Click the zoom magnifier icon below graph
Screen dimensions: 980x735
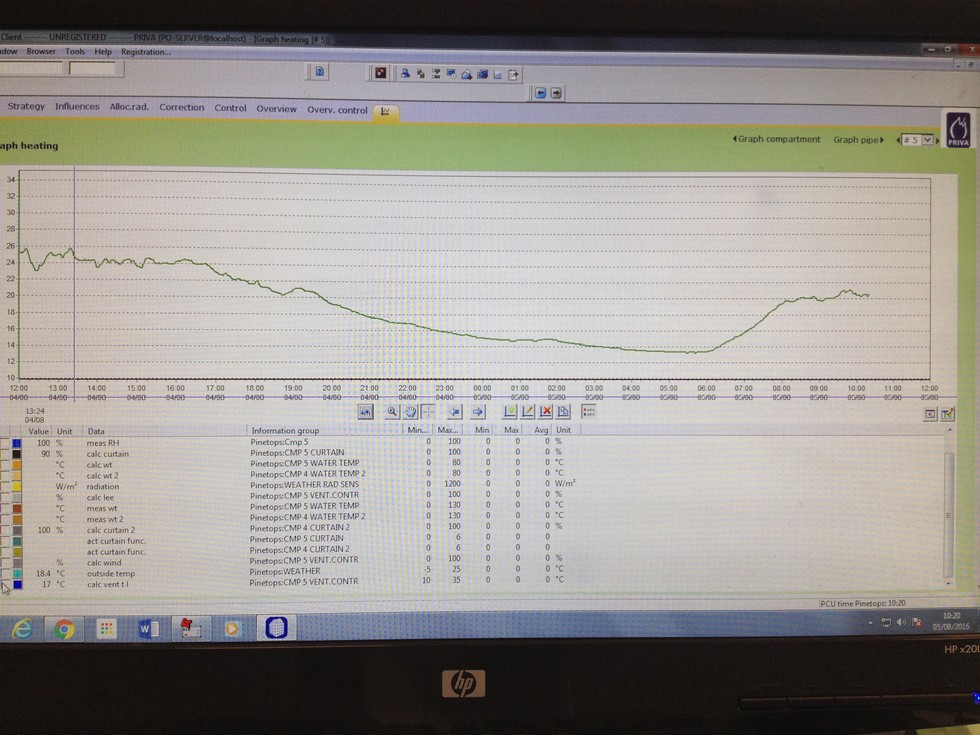coord(392,411)
